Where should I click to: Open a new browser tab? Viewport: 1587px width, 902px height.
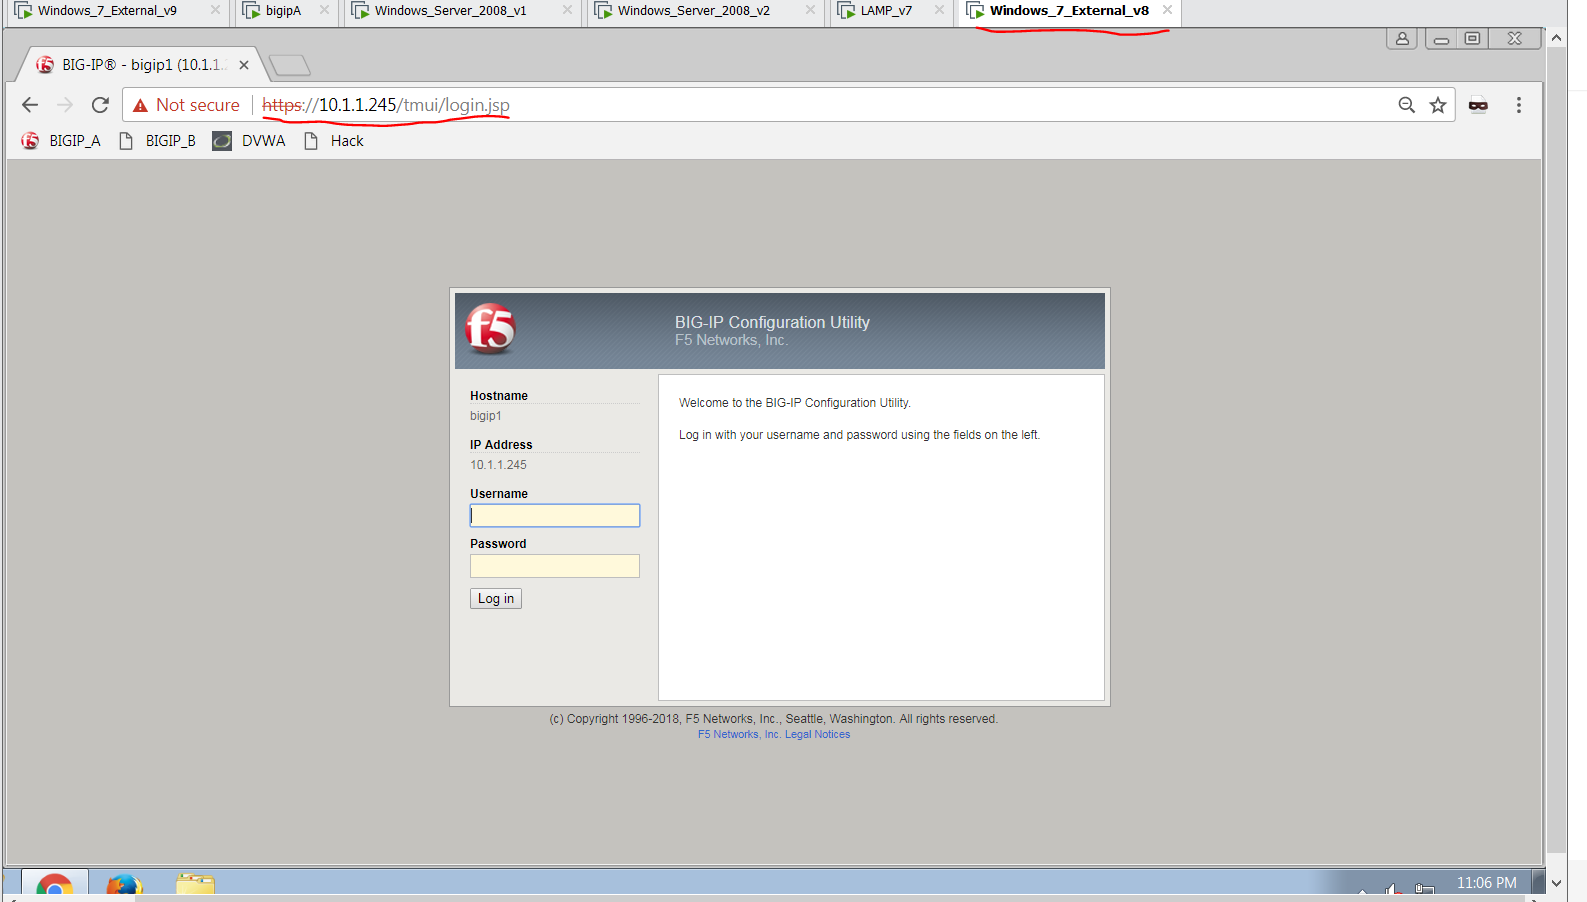click(290, 66)
